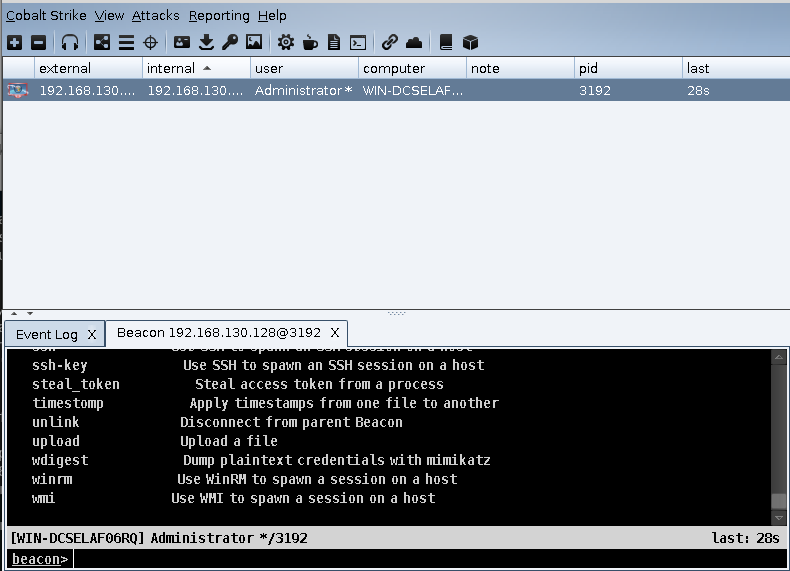Screen dimensions: 790x571
Task: Switch to the pivot graph view icon
Action: click(101, 42)
